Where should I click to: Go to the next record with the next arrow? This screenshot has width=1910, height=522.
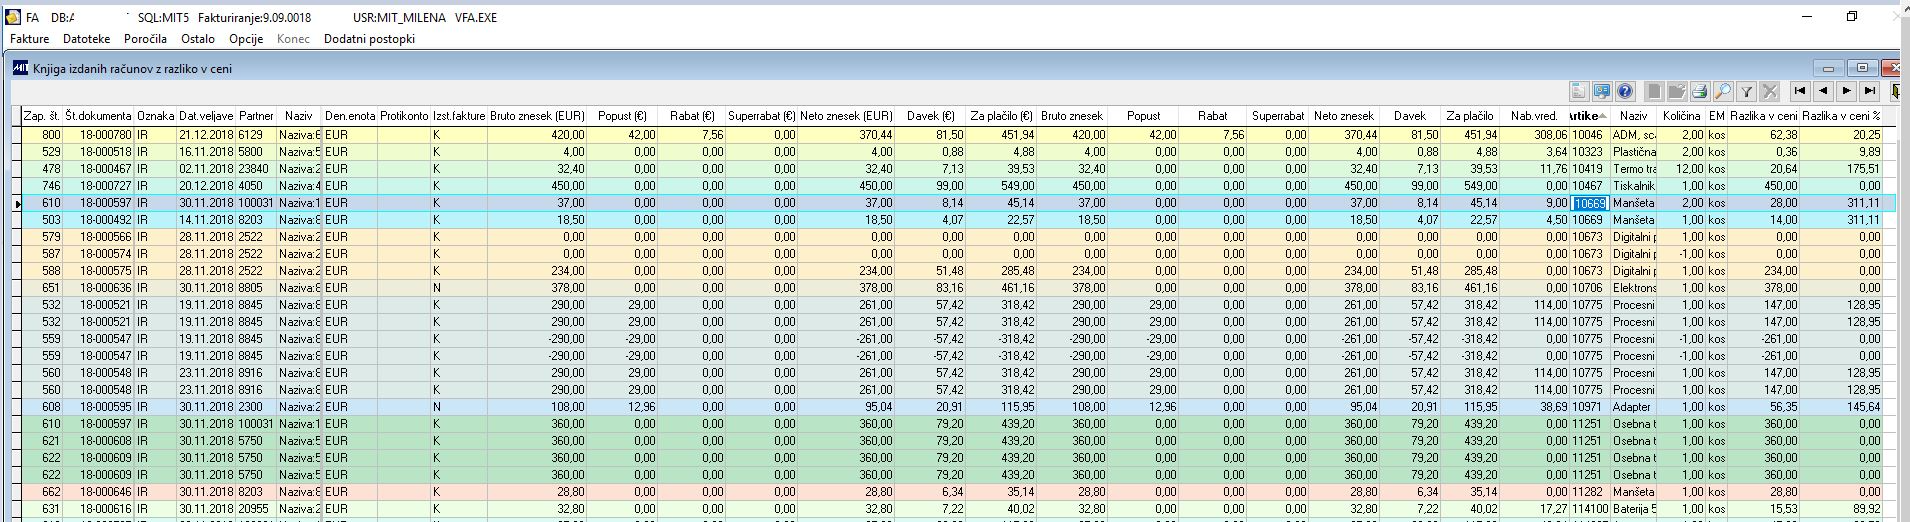pyautogui.click(x=1846, y=91)
